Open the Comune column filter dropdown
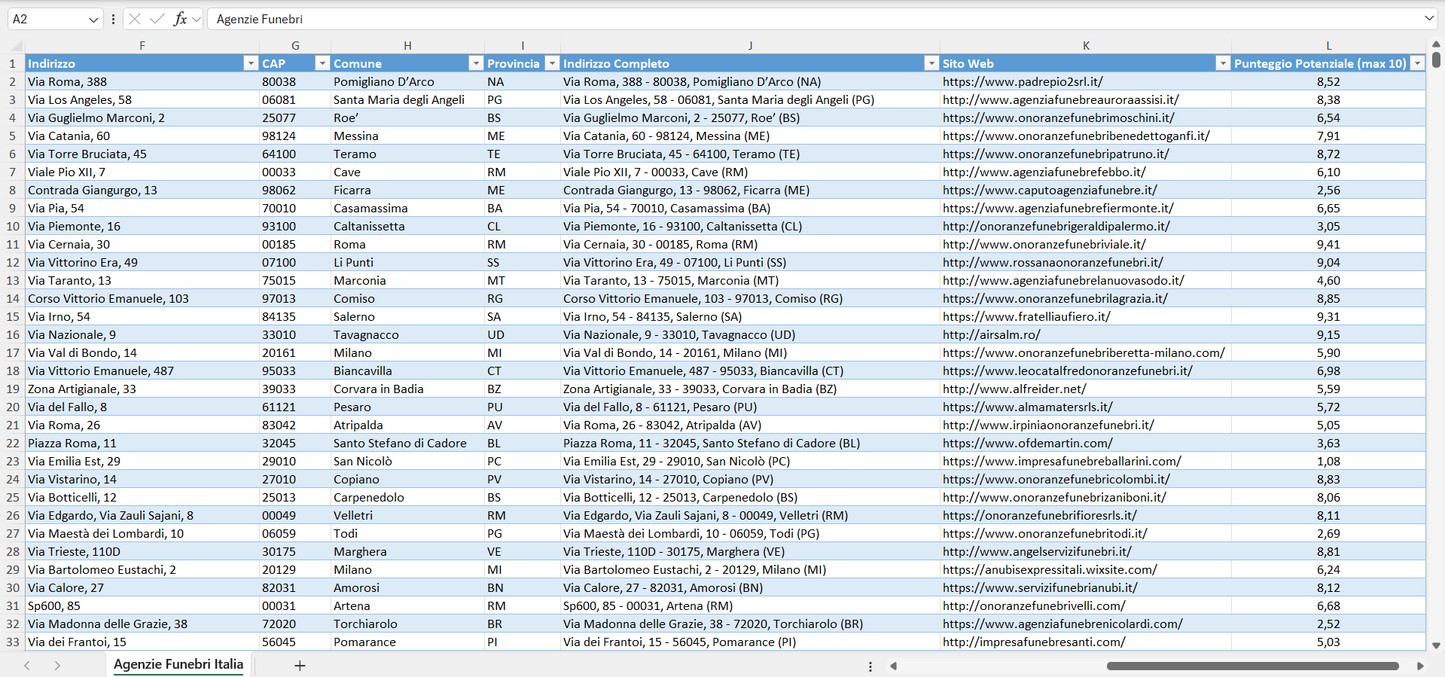1445x677 pixels. coord(475,64)
